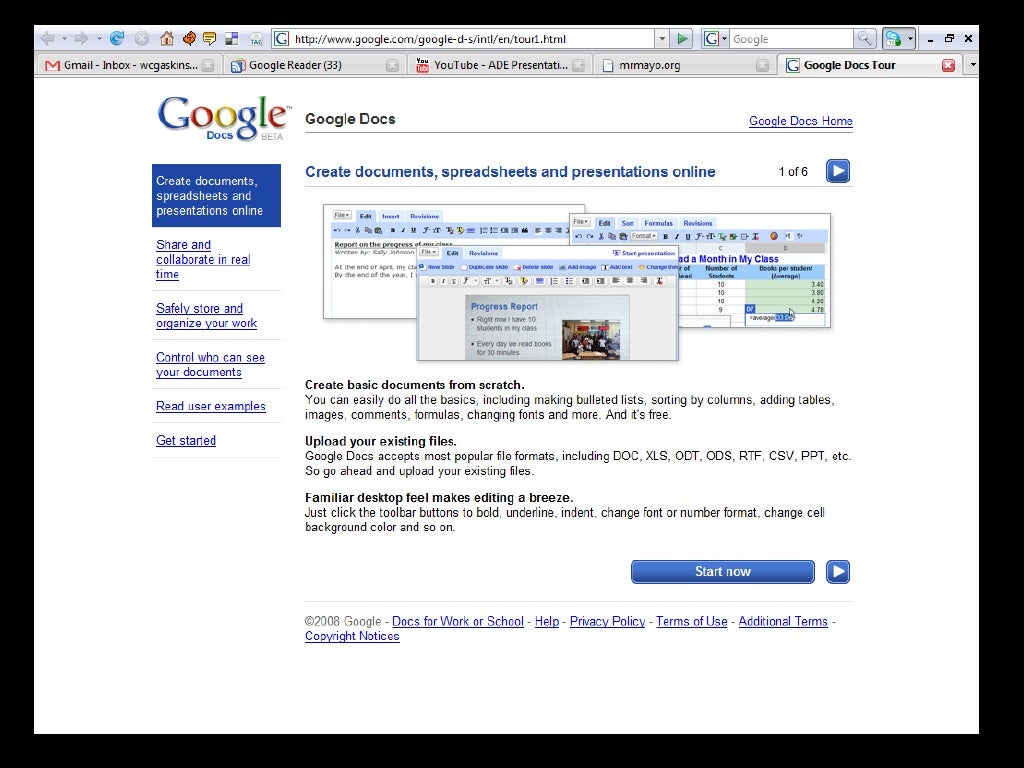Click the green-blue icon button right of search

(893, 39)
